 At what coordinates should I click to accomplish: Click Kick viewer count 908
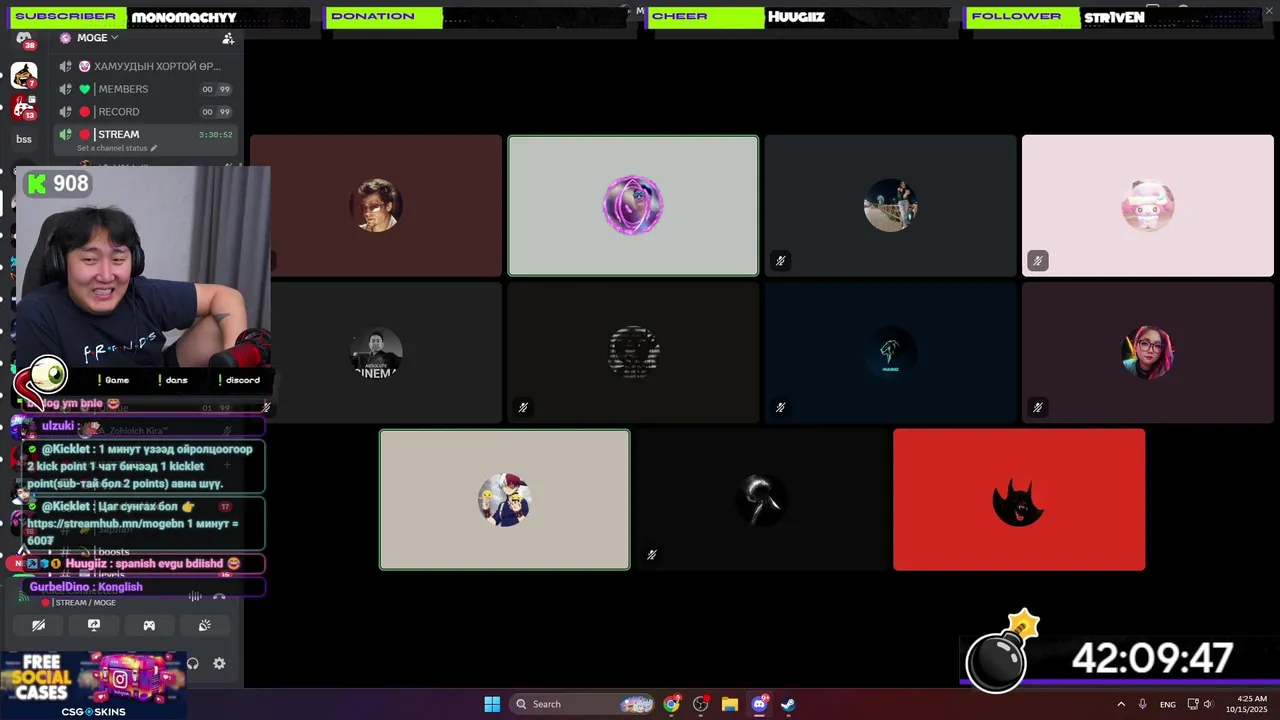(x=58, y=183)
